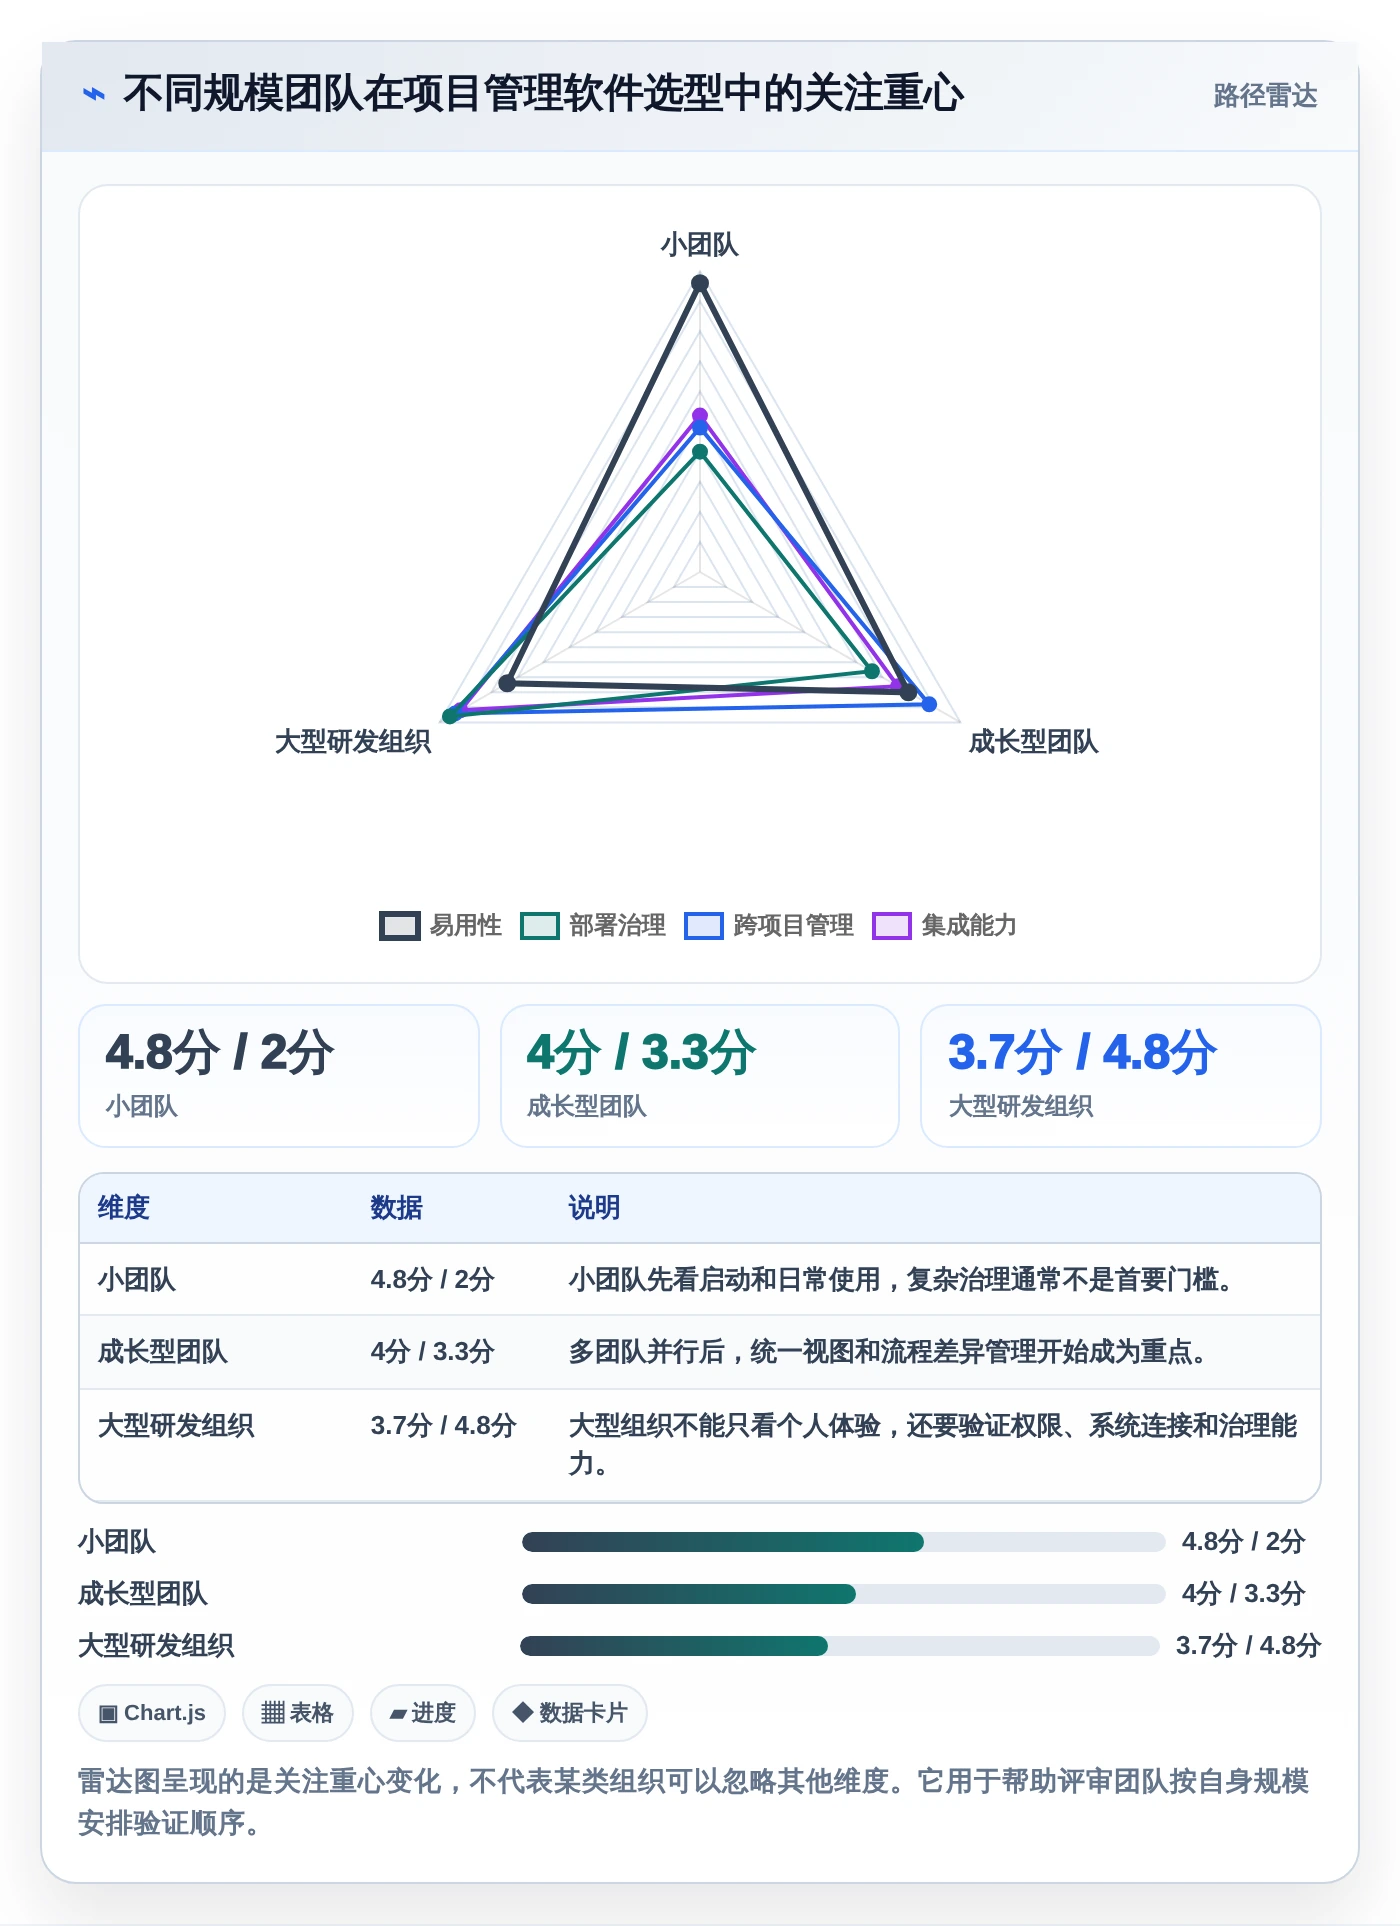Click the dark 易用性 point on 大型研发组织 axis
The height and width of the screenshot is (1926, 1400).
click(507, 684)
